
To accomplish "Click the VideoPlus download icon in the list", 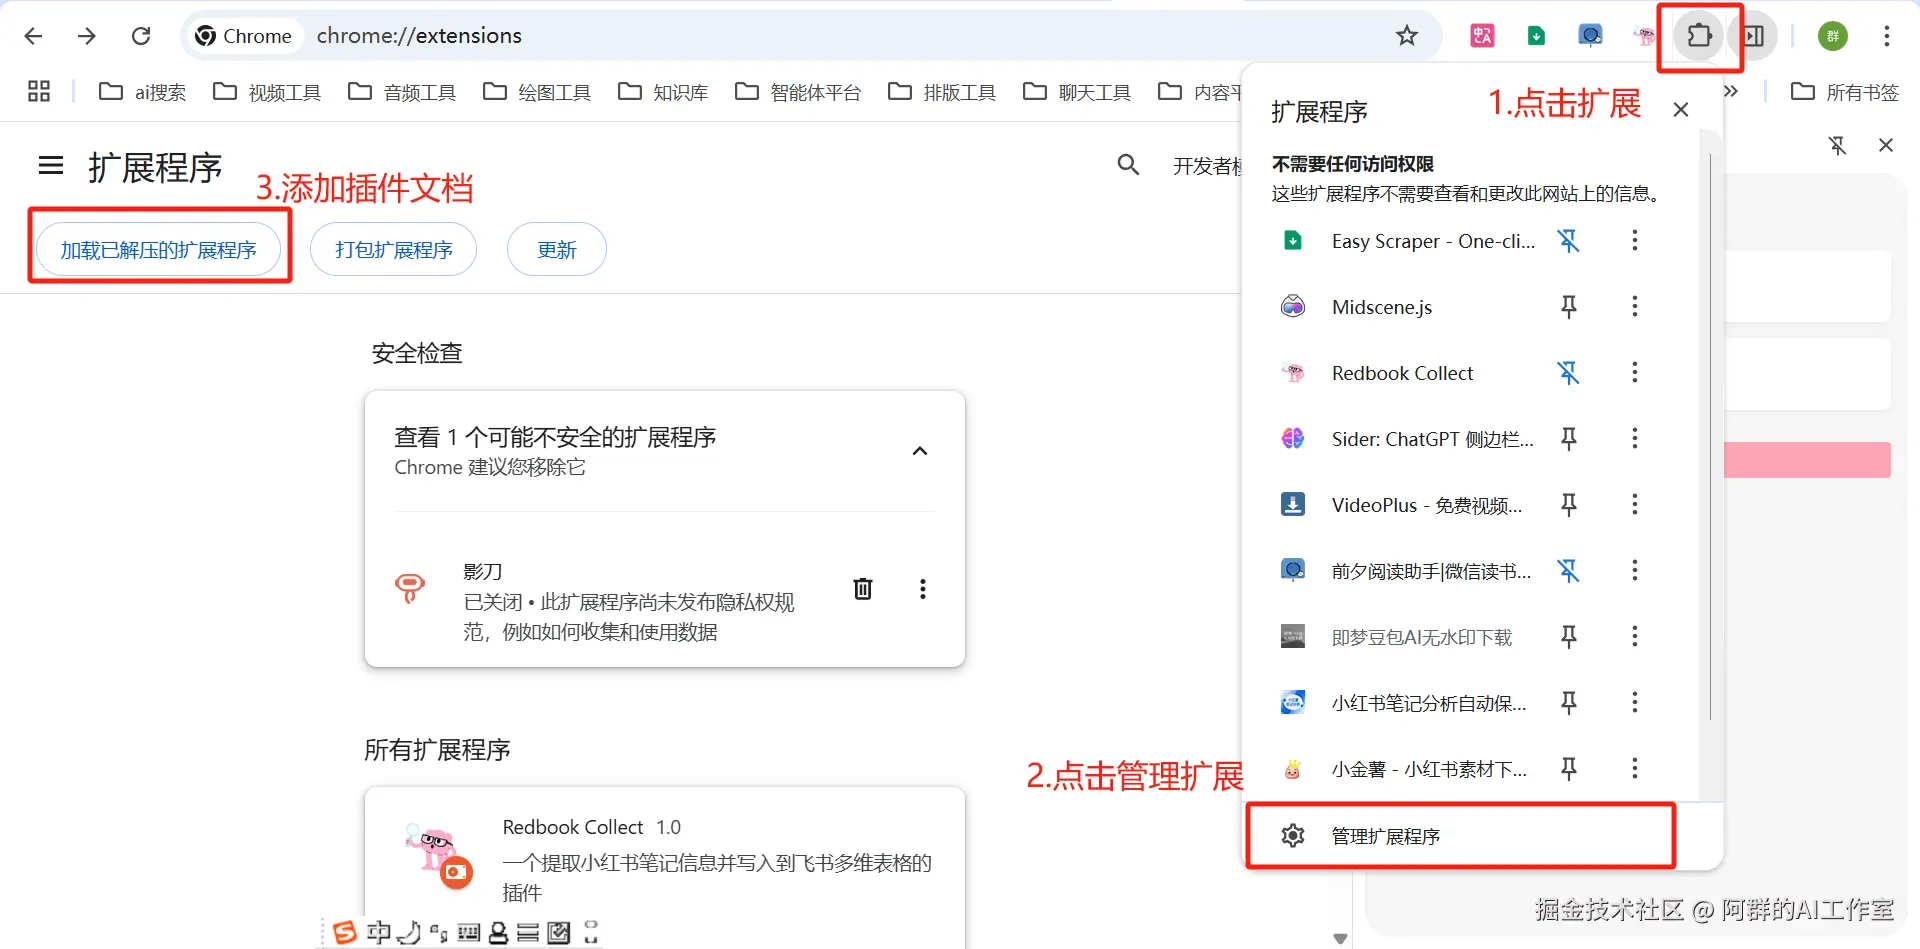I will point(1293,504).
